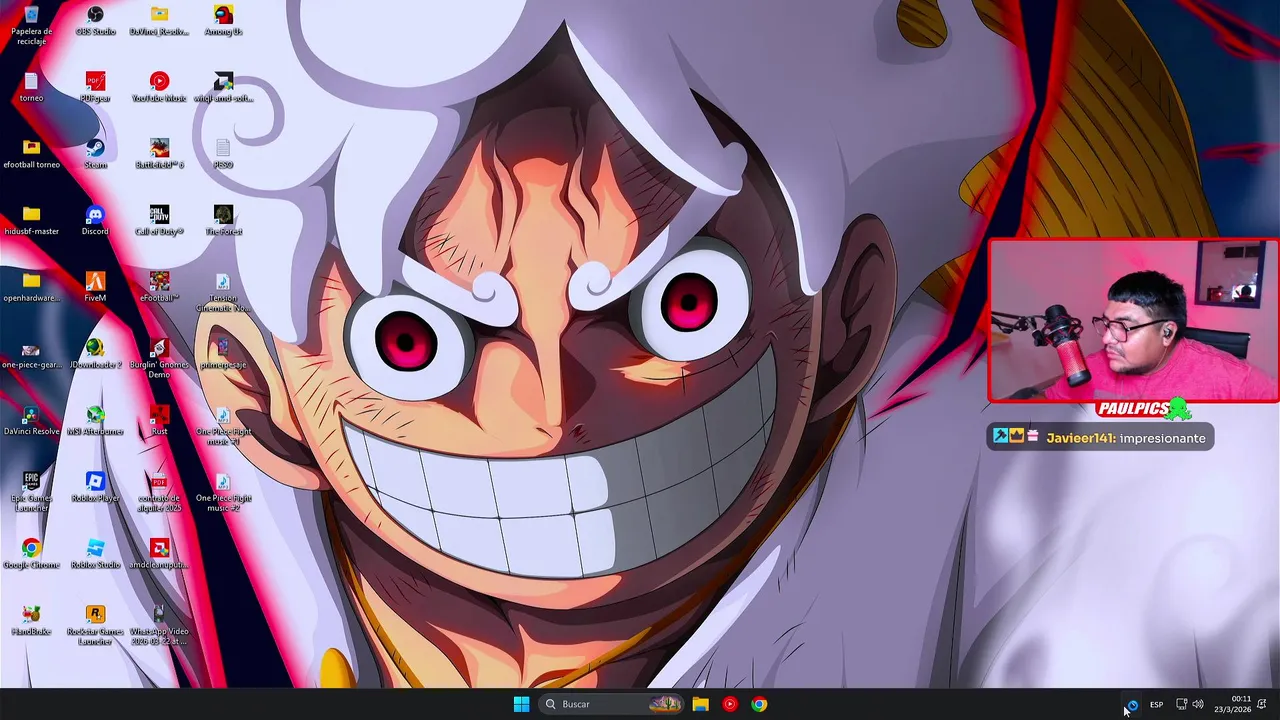
Task: Select the contrato de alquiler 2025 PDF
Action: pyautogui.click(x=159, y=492)
